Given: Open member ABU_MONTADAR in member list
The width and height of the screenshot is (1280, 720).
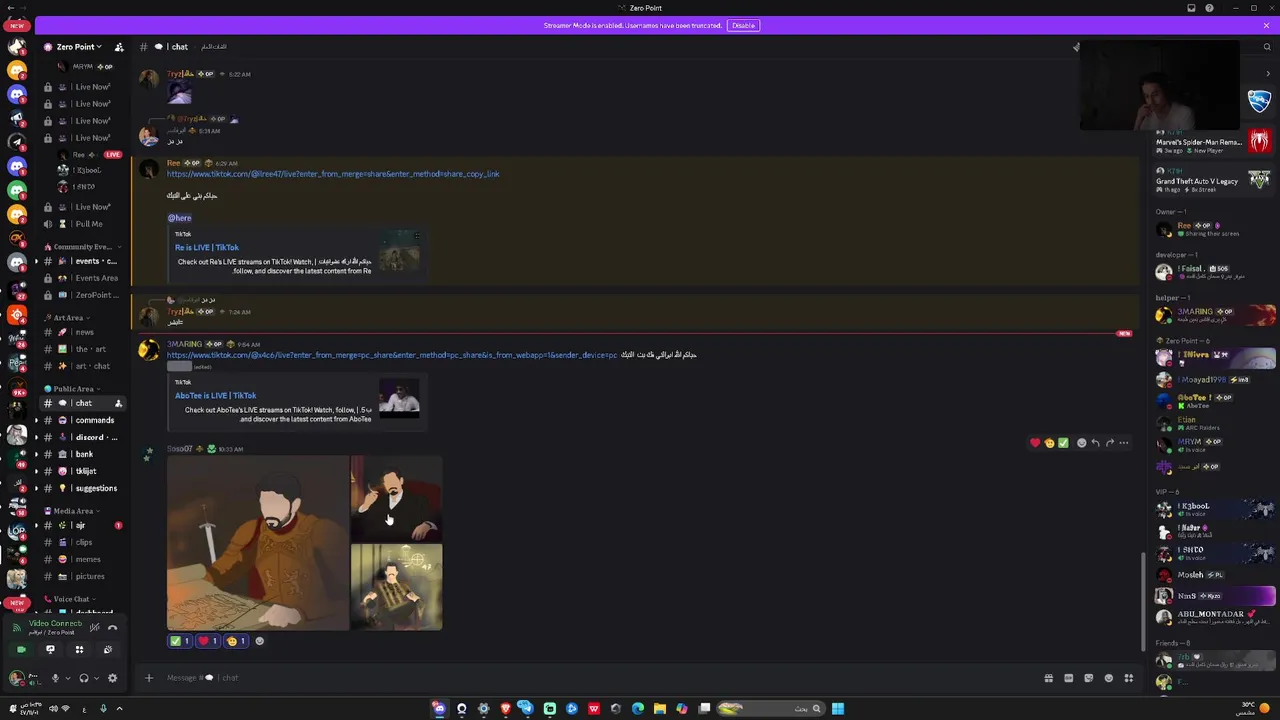Looking at the screenshot, I should [x=1215, y=618].
